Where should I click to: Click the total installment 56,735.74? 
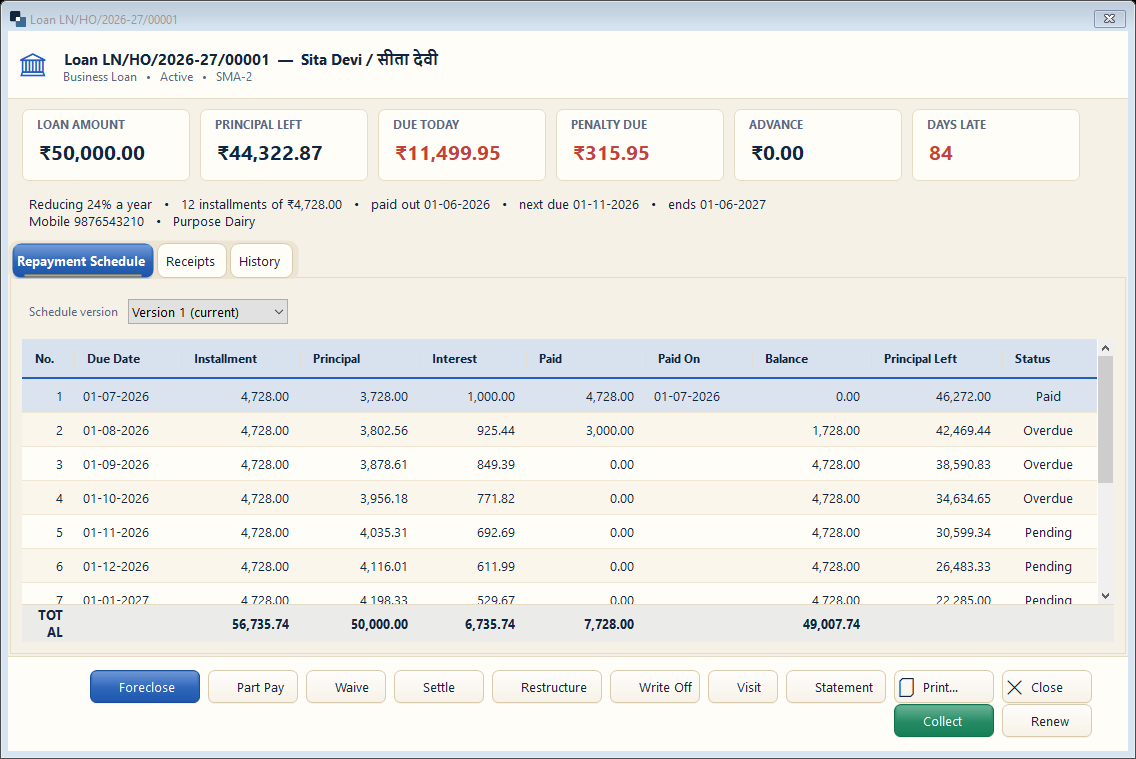tap(260, 624)
